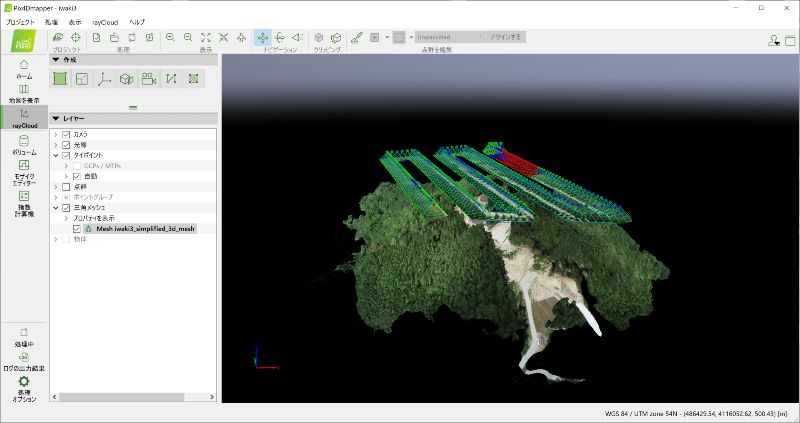Open the ヘルプ (Help) menu
Screen dimensions: 800x423
tap(137, 21)
